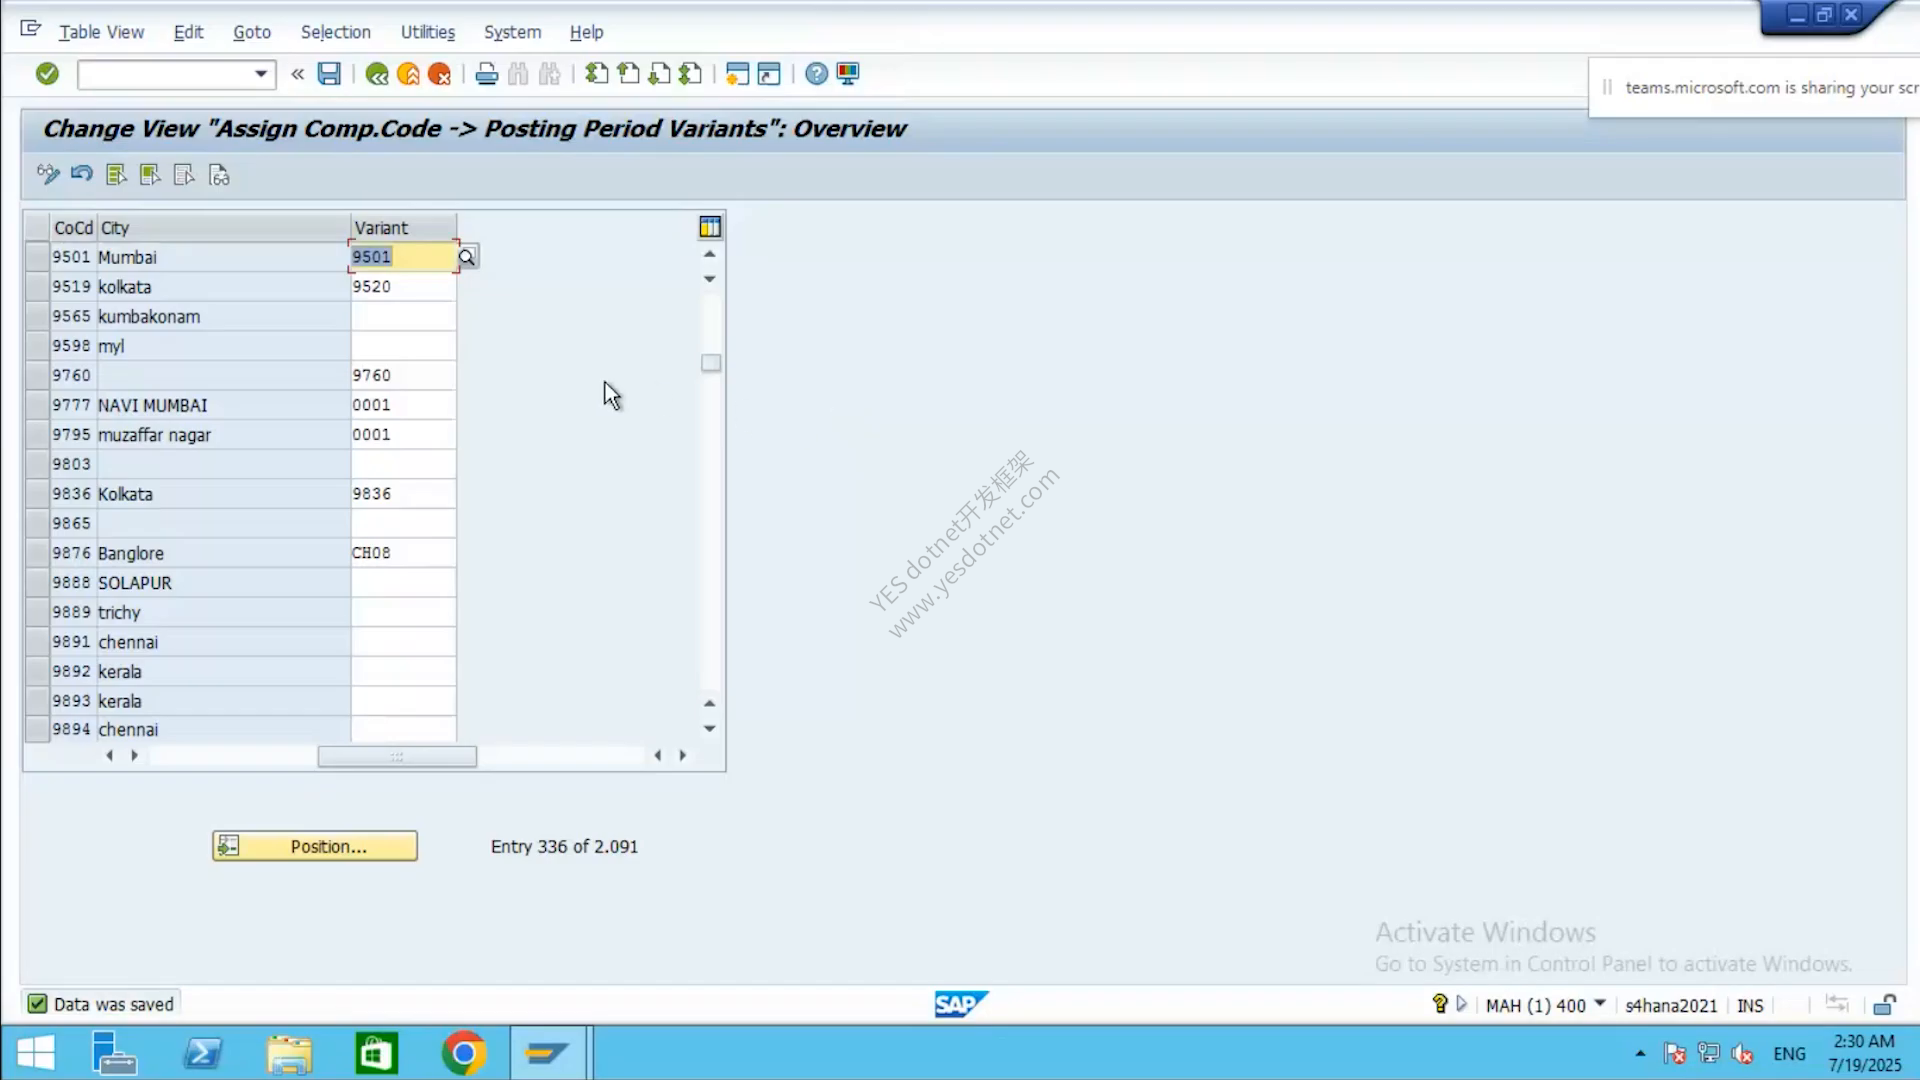
Task: Open the table Configuration settings icon
Action: tap(710, 227)
